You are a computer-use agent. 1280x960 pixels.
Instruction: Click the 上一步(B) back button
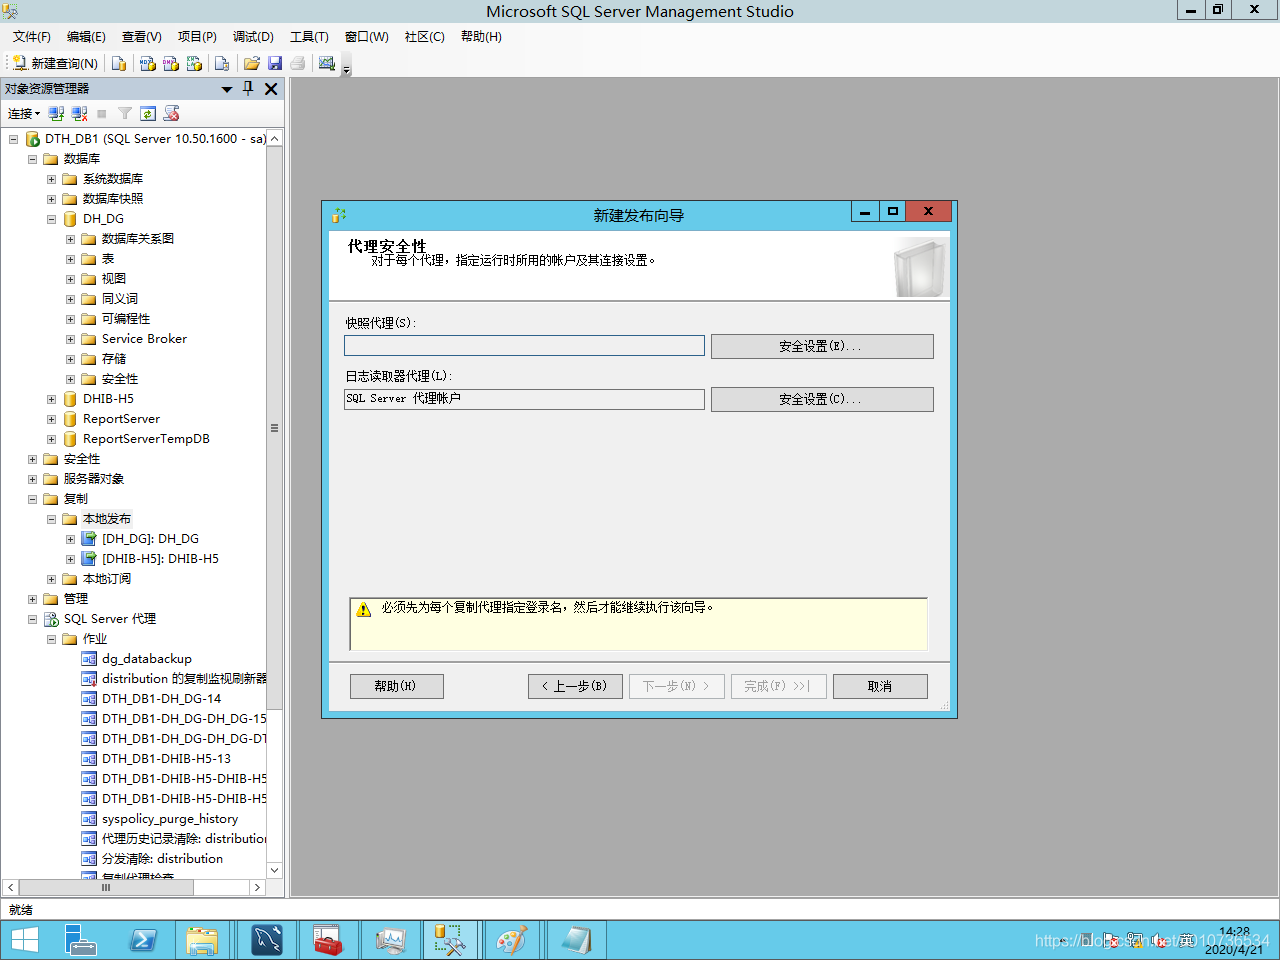575,686
